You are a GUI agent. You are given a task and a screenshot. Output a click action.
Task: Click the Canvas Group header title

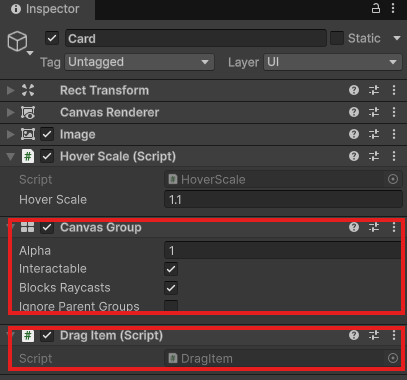click(101, 227)
